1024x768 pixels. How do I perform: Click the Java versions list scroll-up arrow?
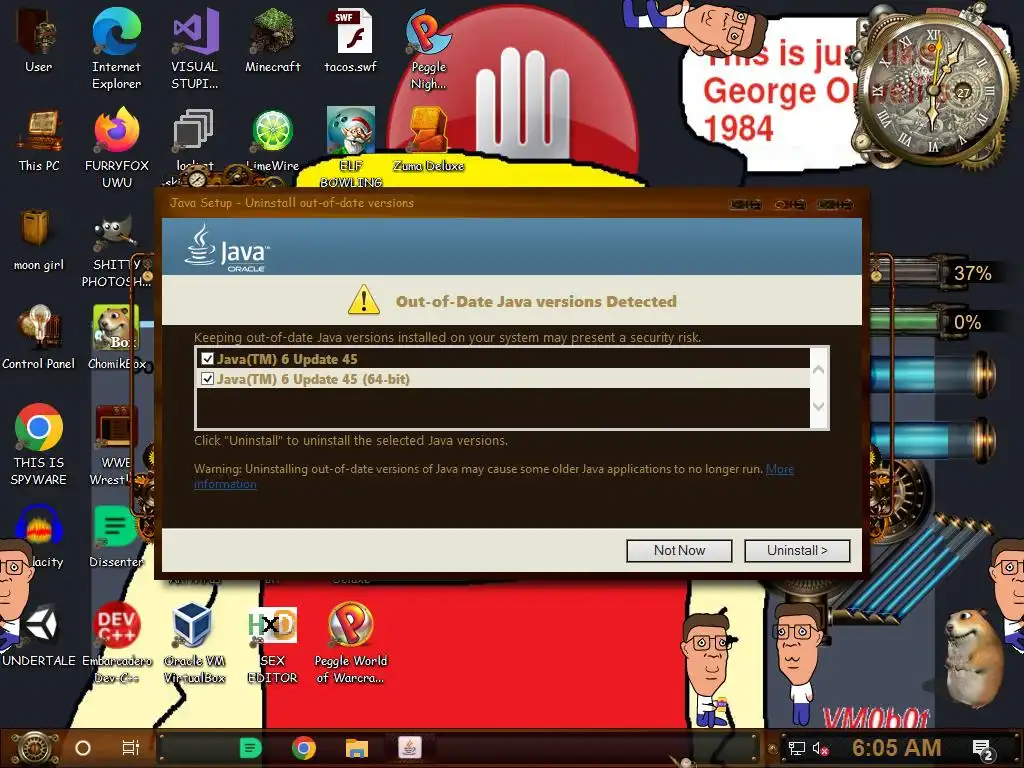(819, 369)
